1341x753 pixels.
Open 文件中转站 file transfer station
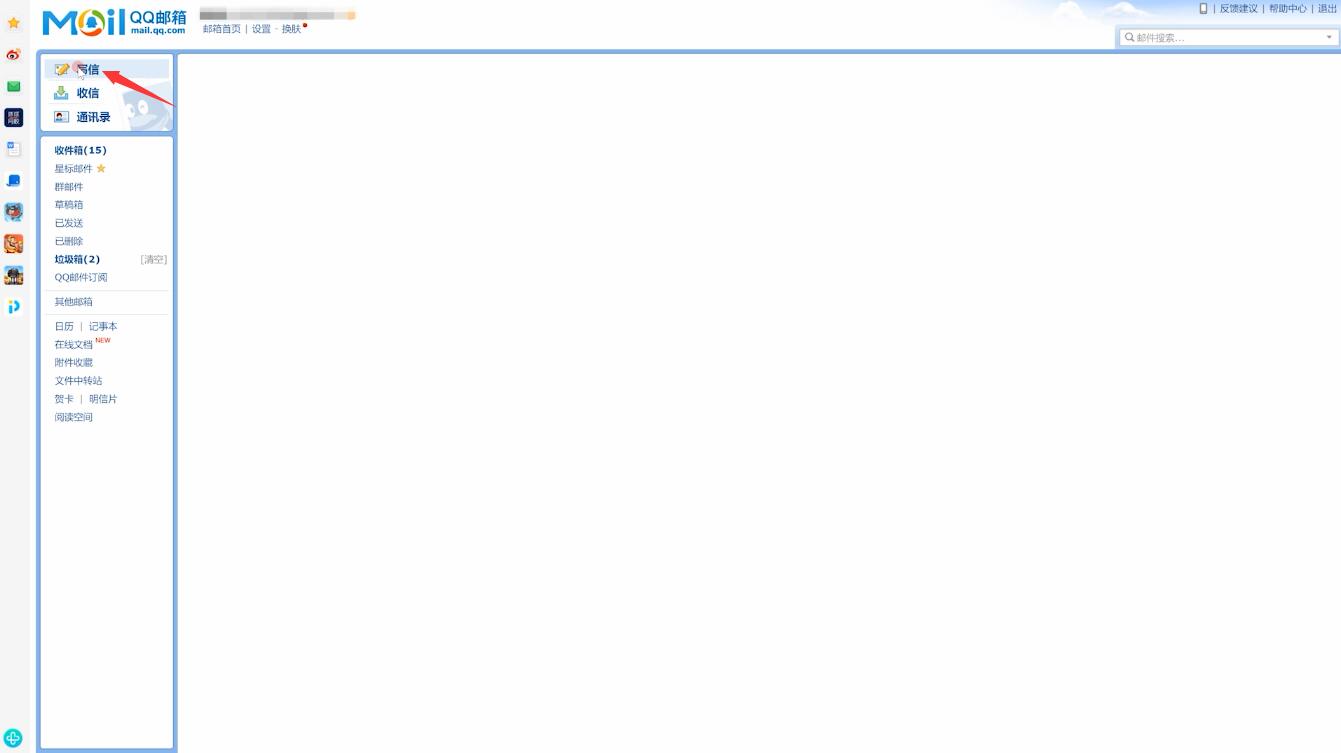pos(78,381)
